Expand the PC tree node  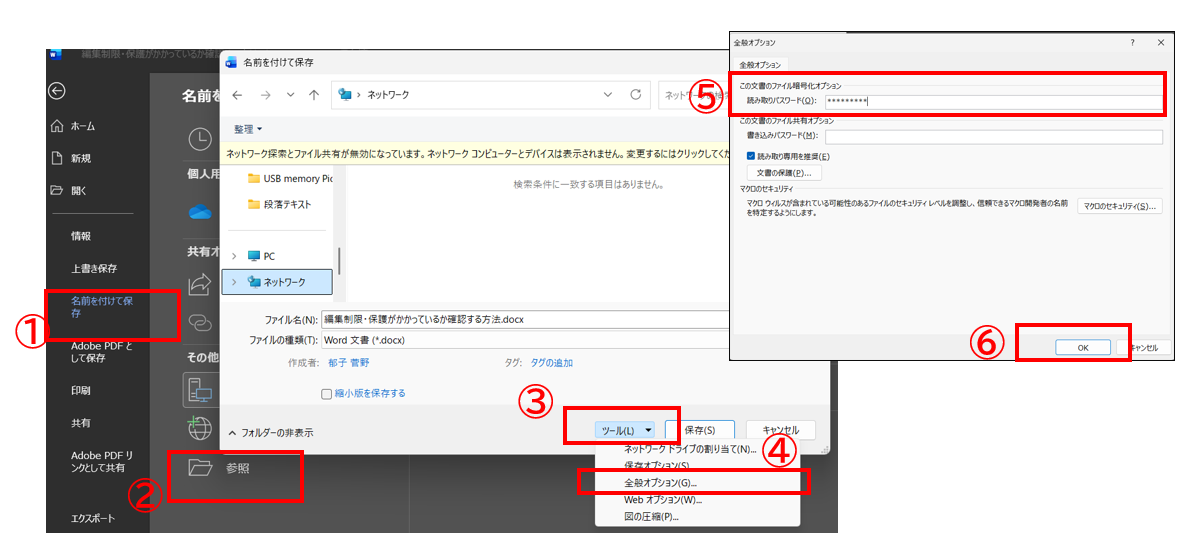click(235, 256)
